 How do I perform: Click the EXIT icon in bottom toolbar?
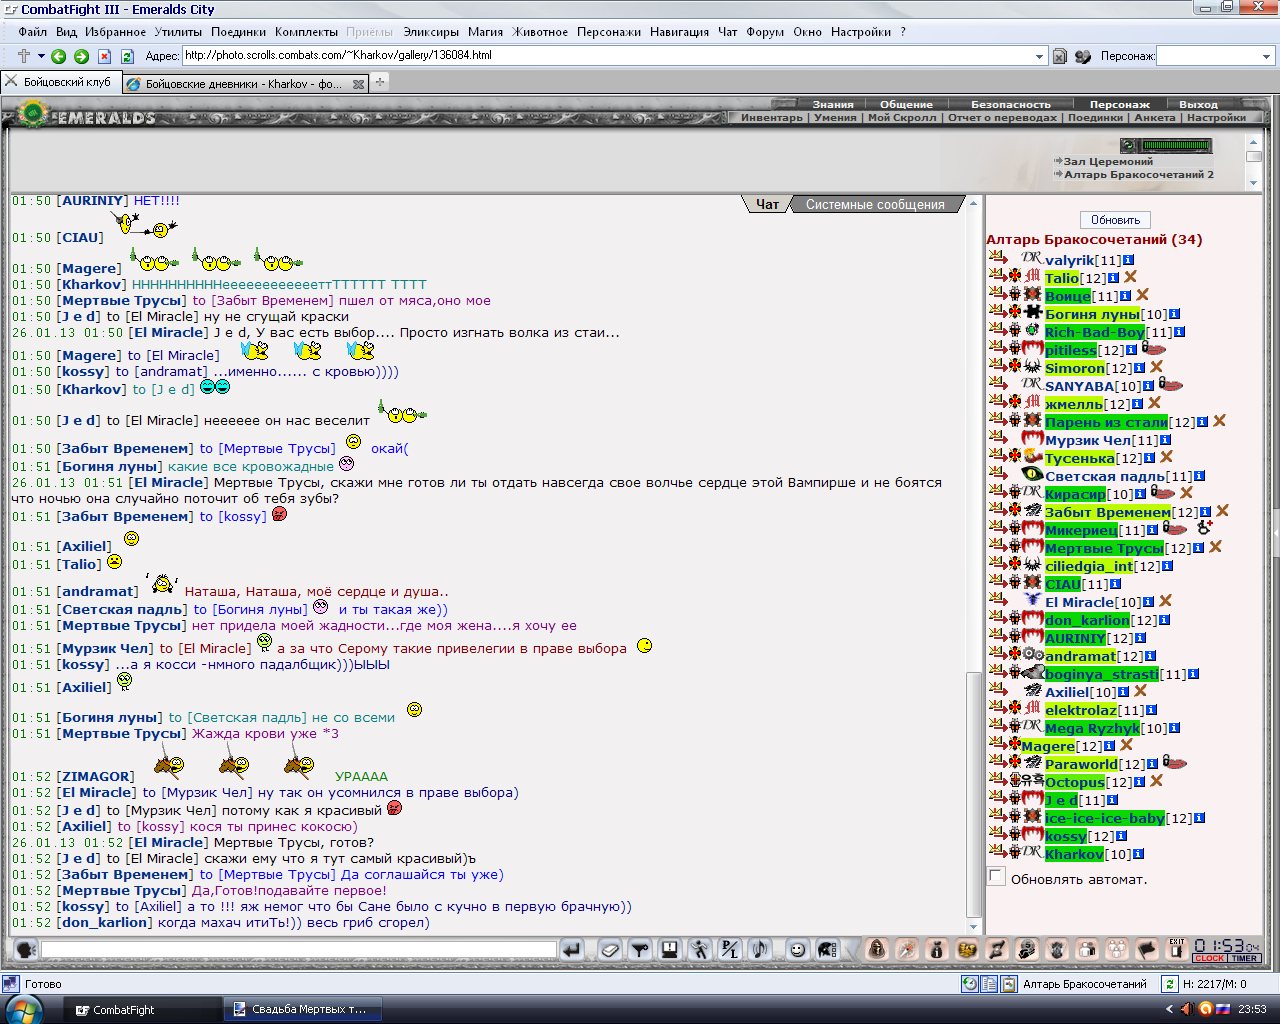click(x=1176, y=948)
